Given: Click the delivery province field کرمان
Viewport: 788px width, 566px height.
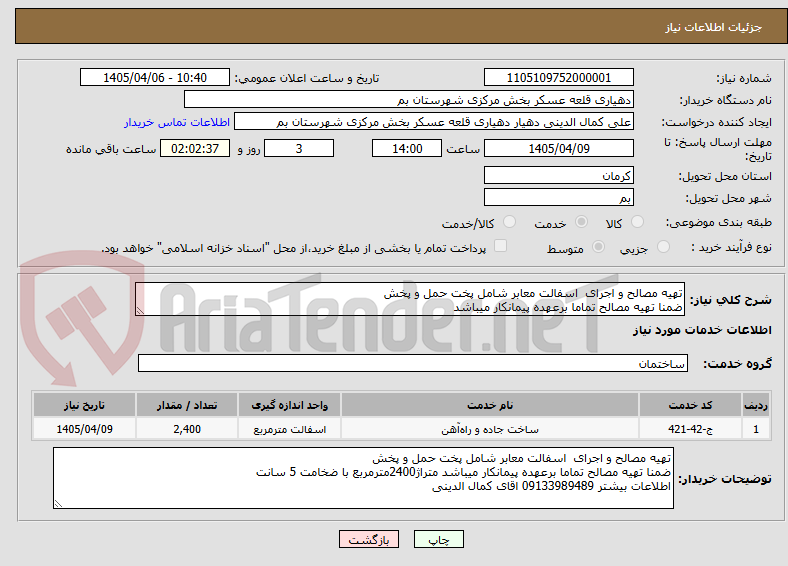Looking at the screenshot, I should tap(559, 175).
